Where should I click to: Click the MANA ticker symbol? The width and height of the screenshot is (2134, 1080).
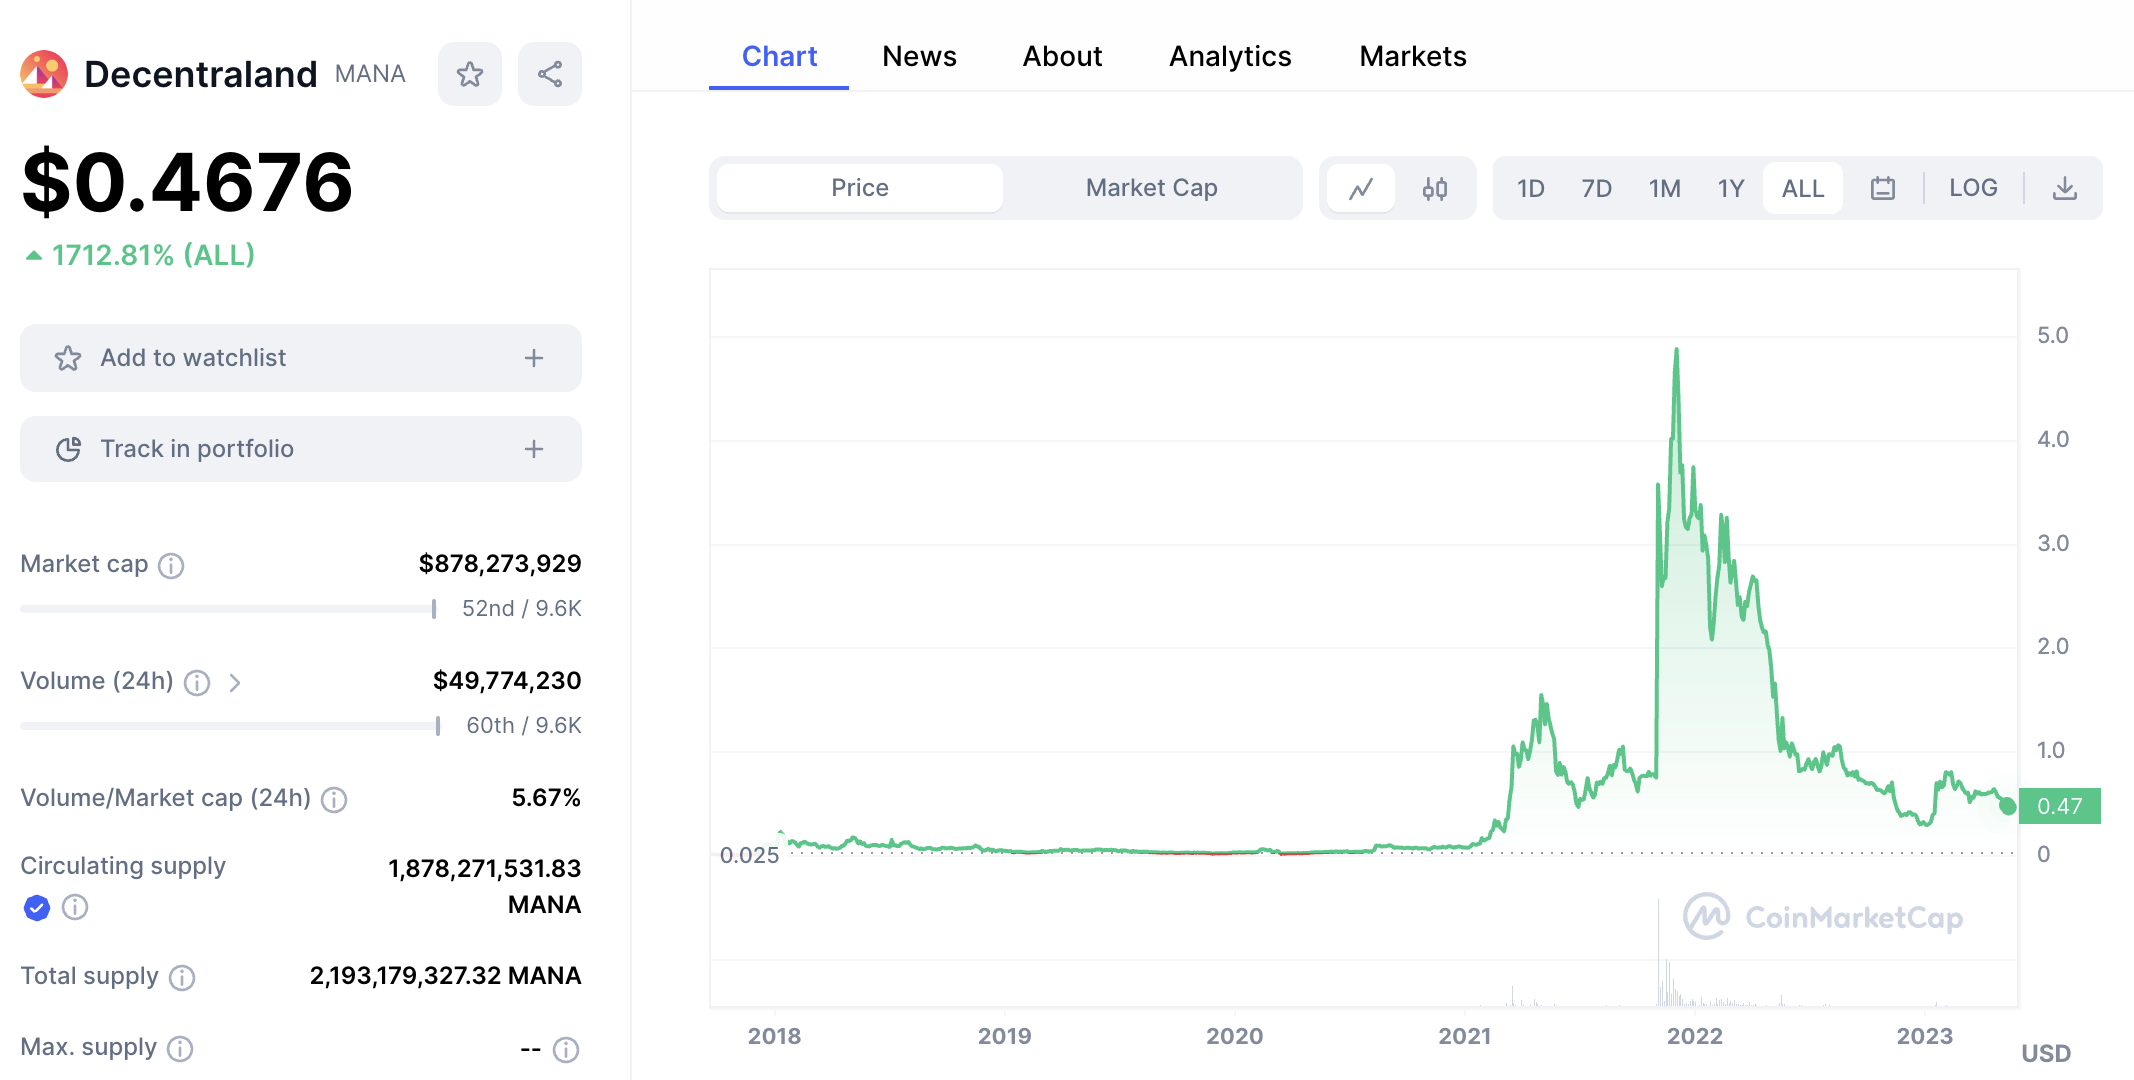370,74
